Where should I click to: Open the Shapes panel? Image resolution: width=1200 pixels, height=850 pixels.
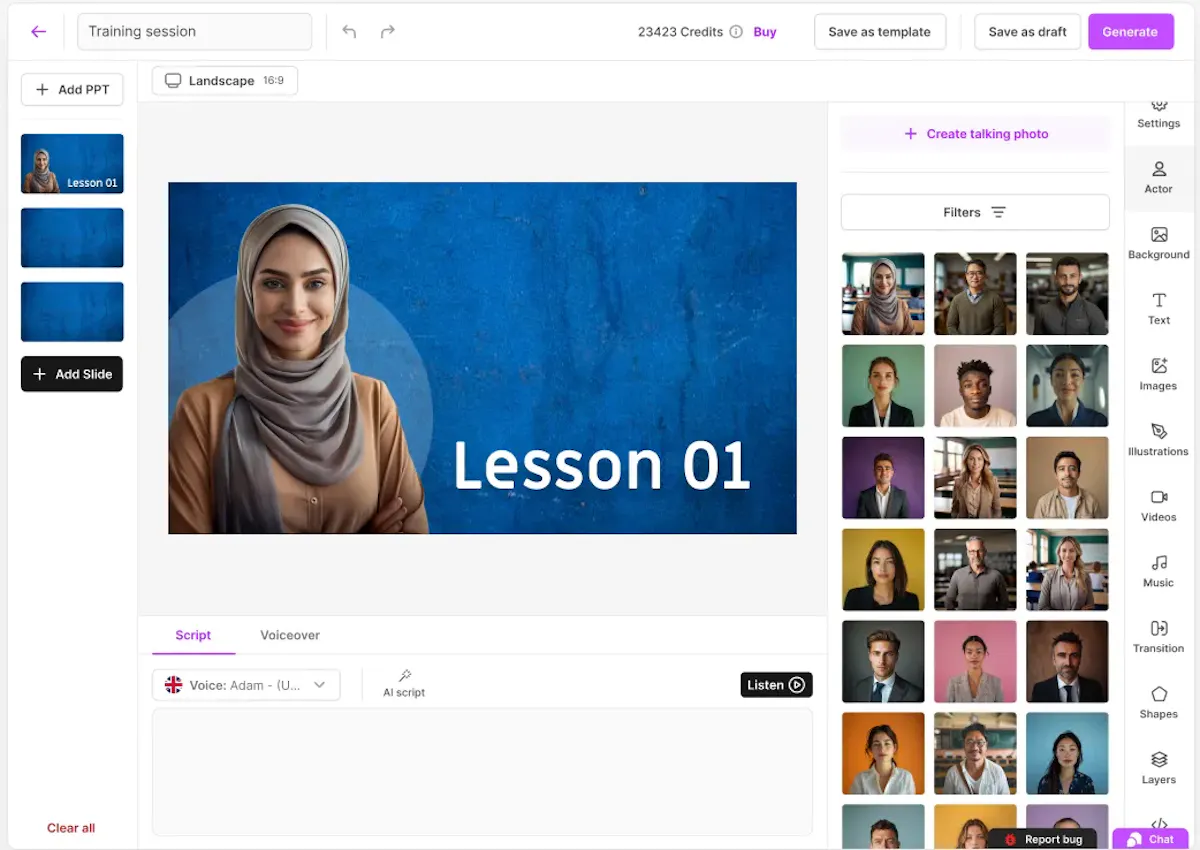(1159, 703)
